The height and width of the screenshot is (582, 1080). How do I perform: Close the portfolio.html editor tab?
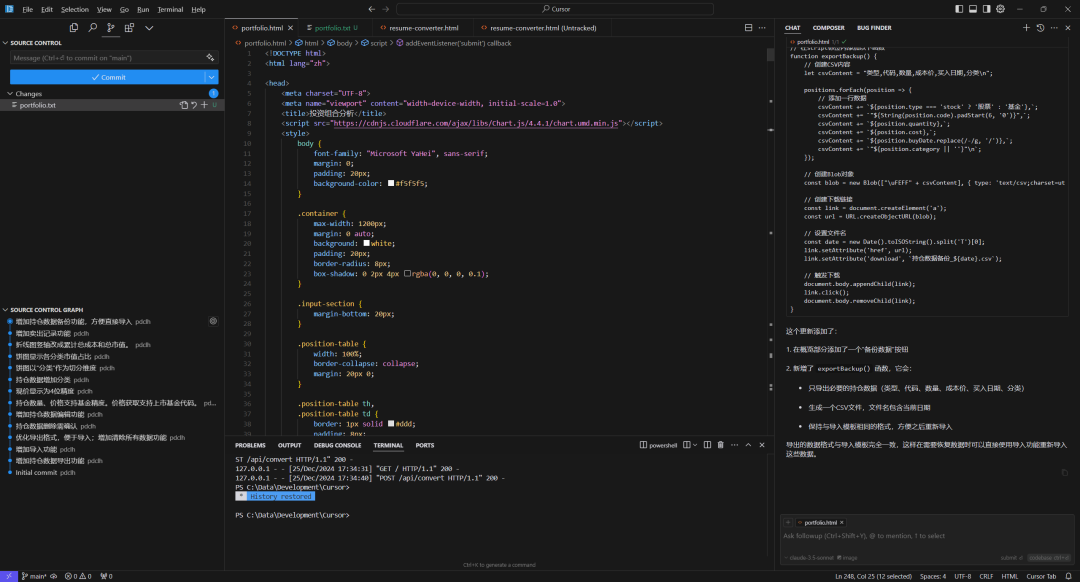pos(291,28)
